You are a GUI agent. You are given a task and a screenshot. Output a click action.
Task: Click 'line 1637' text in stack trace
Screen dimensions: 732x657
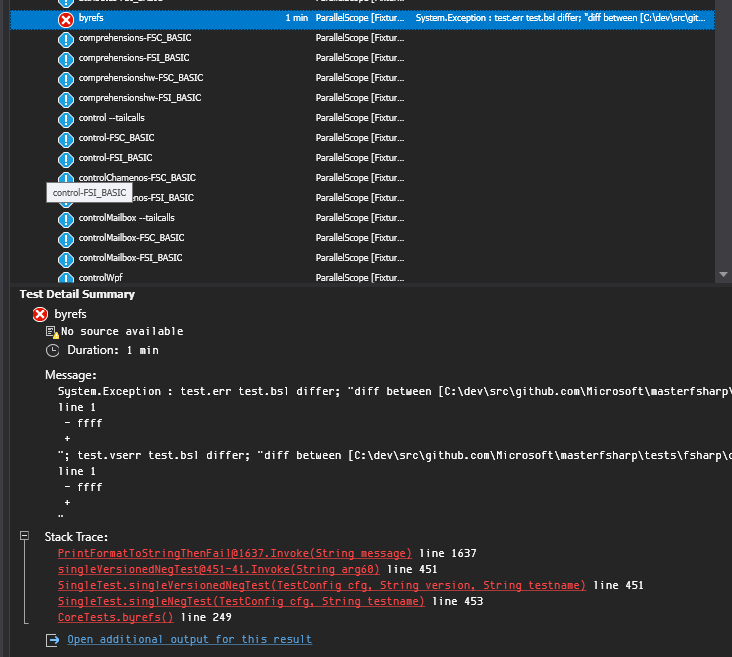(x=448, y=553)
